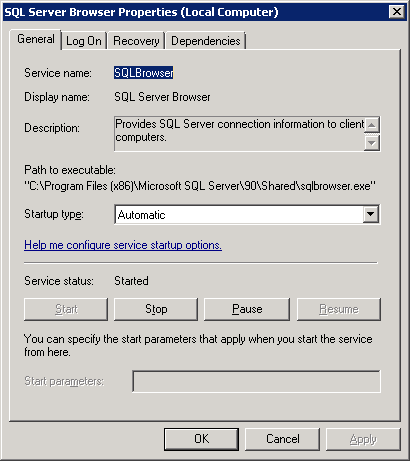Click the description scroll down arrow
This screenshot has width=410, height=461.
(372, 143)
